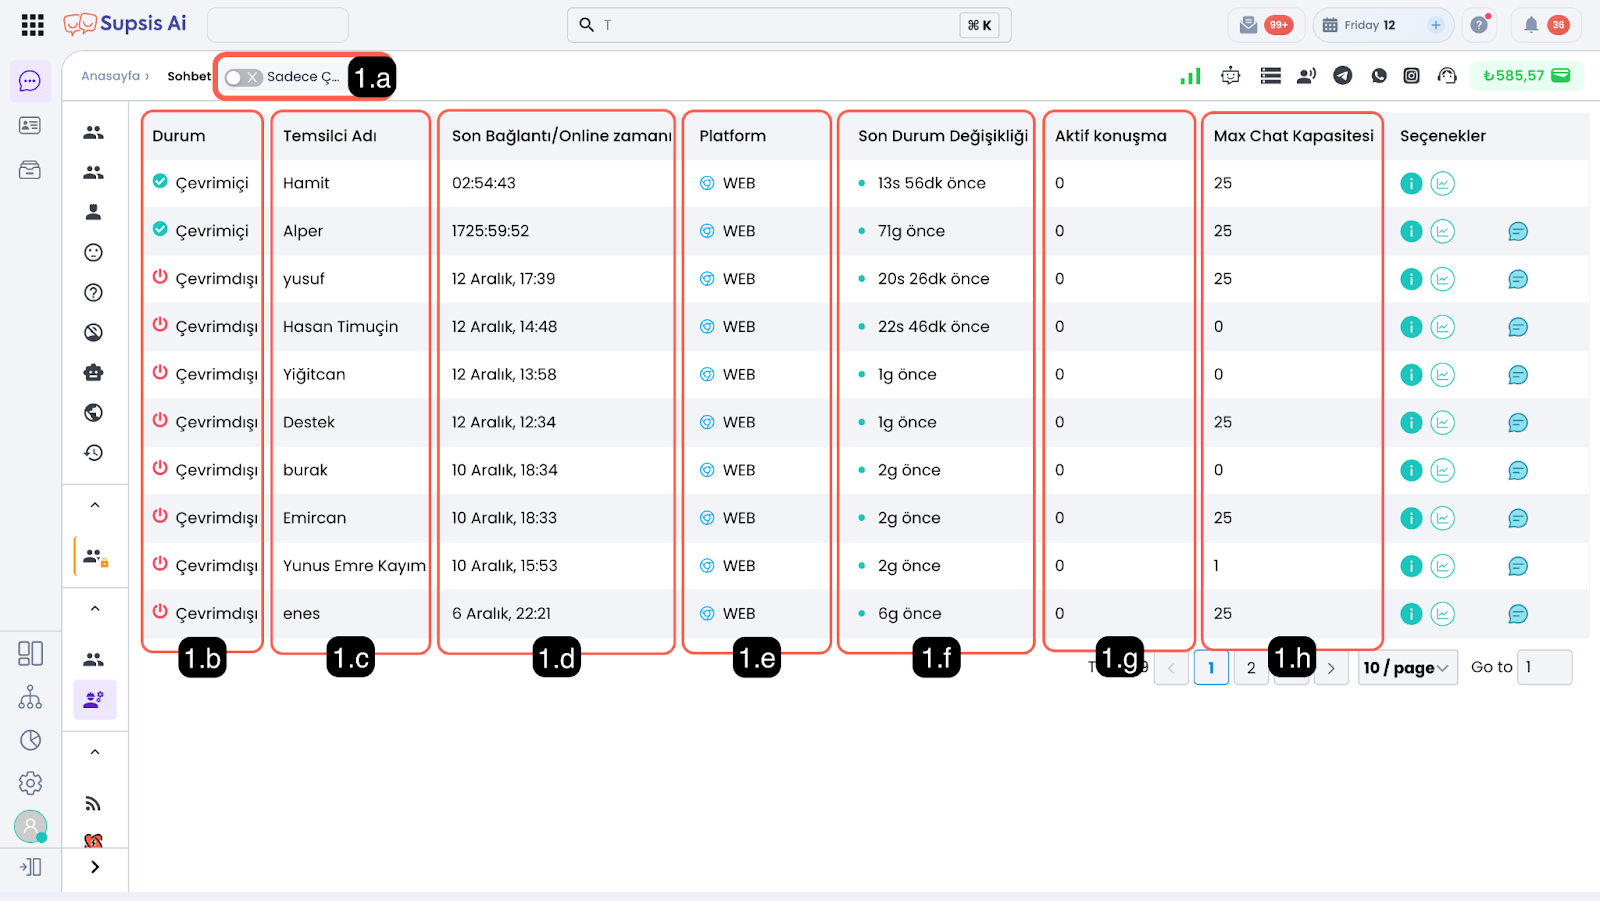Open the notification bell icon
This screenshot has width=1600, height=901.
[x=1530, y=25]
